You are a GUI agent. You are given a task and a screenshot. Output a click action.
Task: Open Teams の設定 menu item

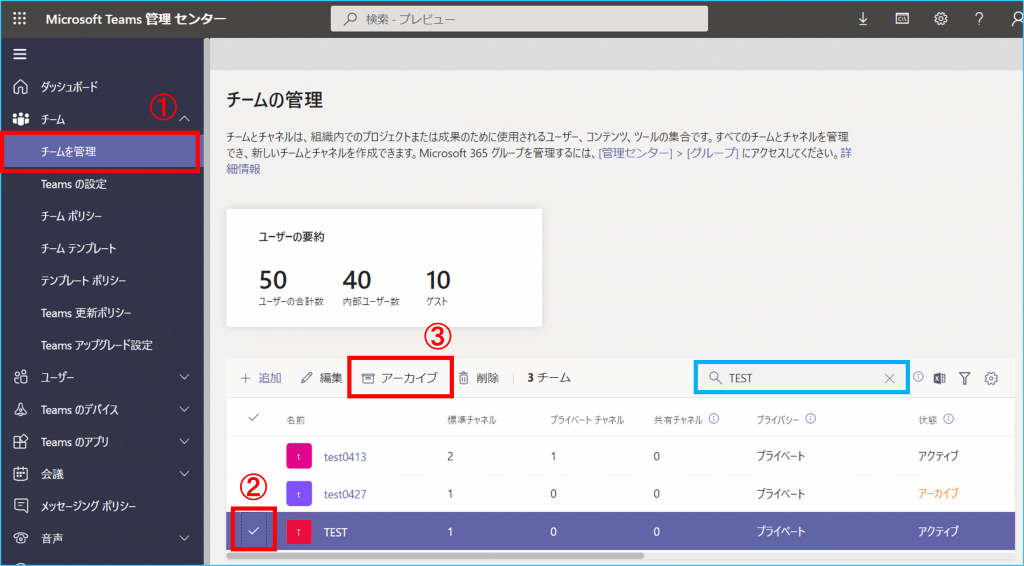[73, 184]
